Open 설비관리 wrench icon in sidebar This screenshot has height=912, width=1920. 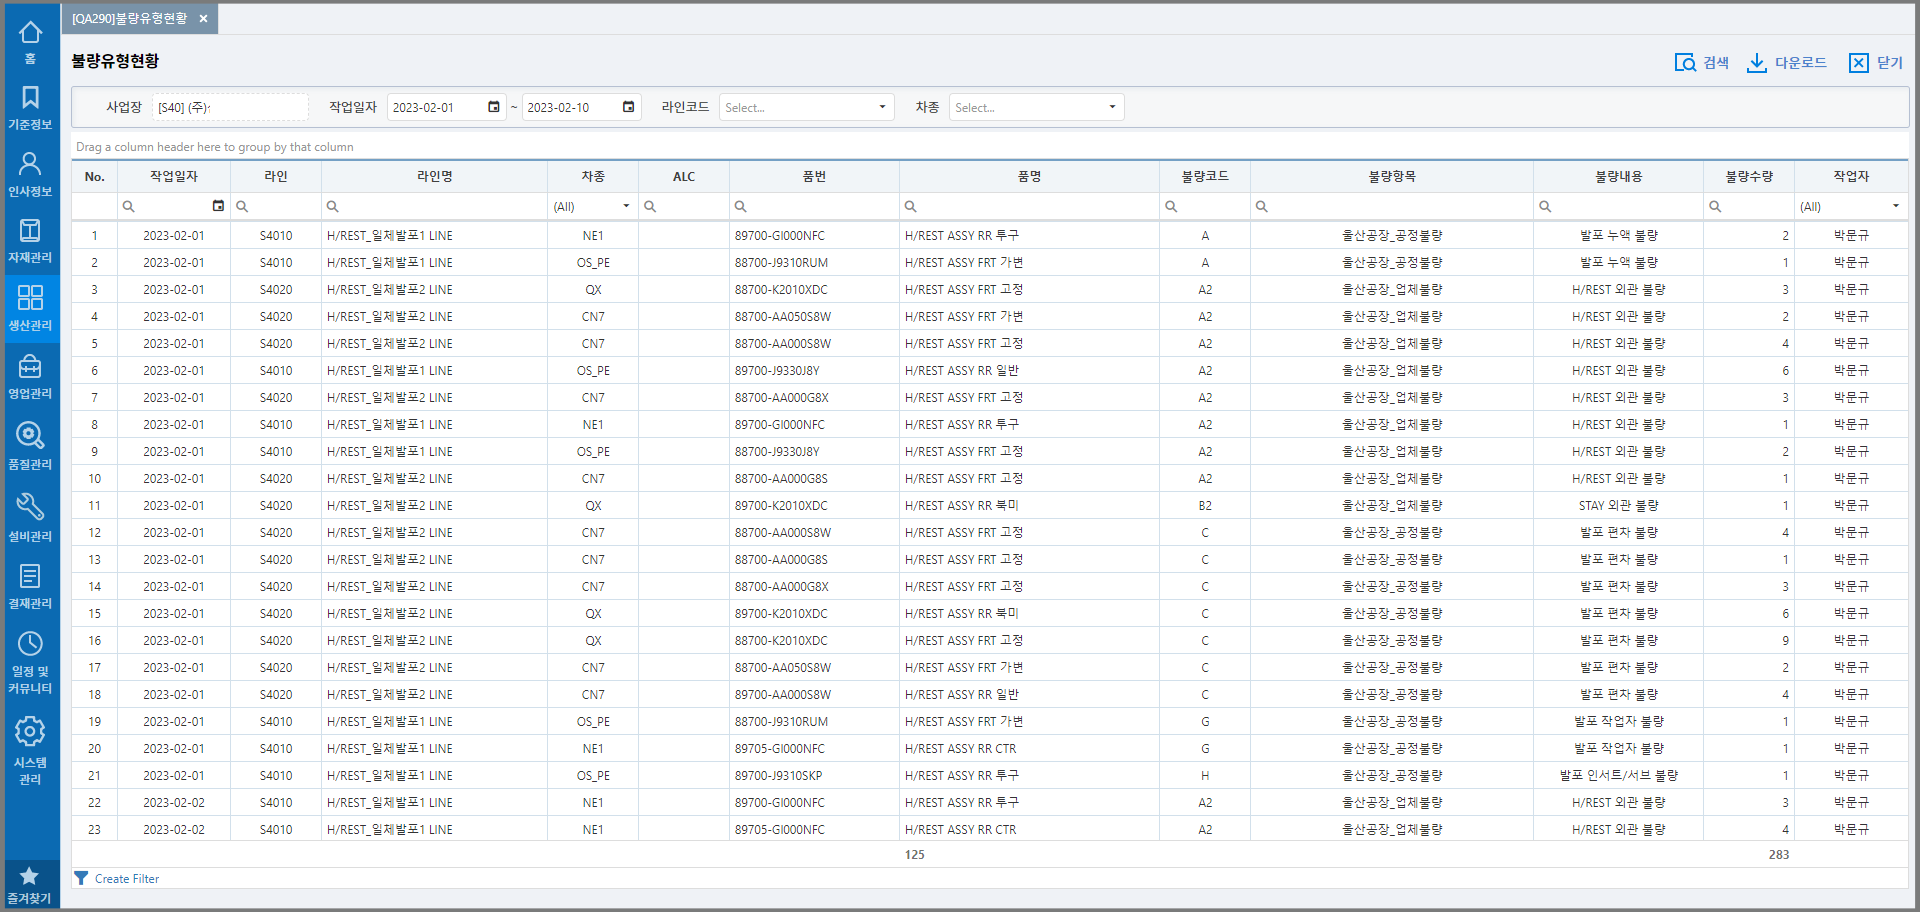[x=30, y=516]
